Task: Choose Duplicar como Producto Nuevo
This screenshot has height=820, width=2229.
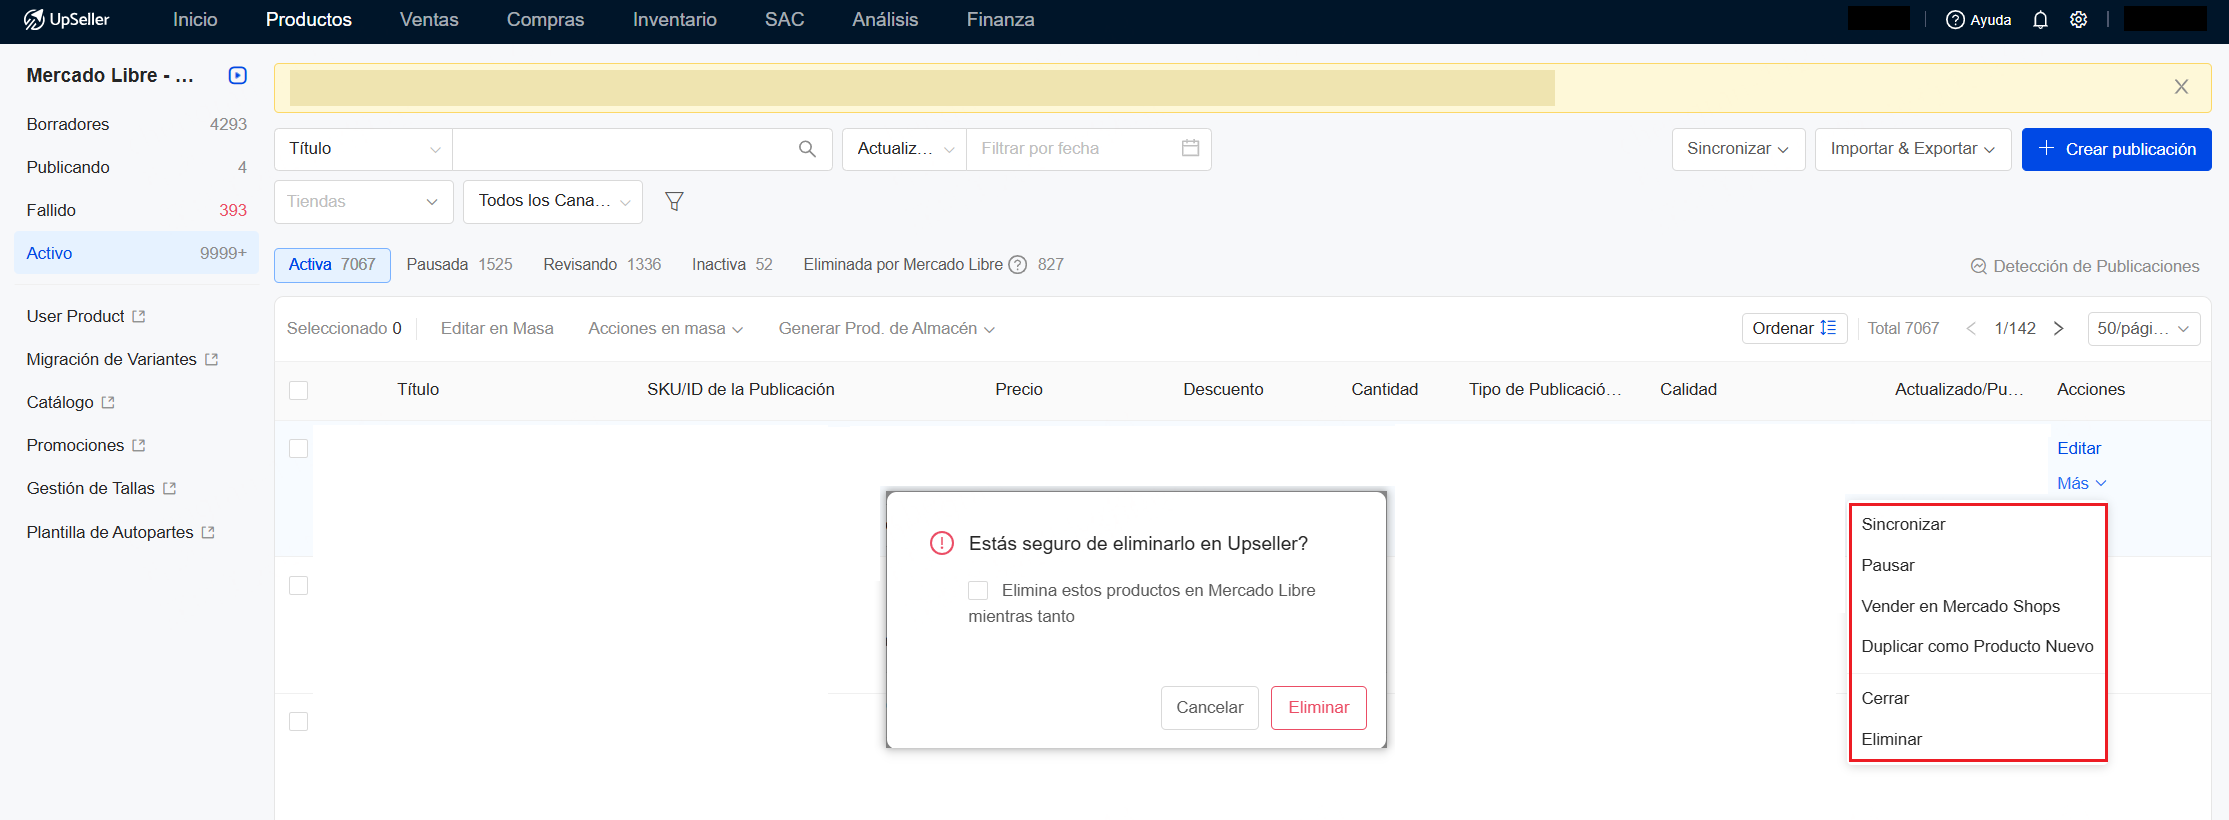Action: pos(1977,646)
